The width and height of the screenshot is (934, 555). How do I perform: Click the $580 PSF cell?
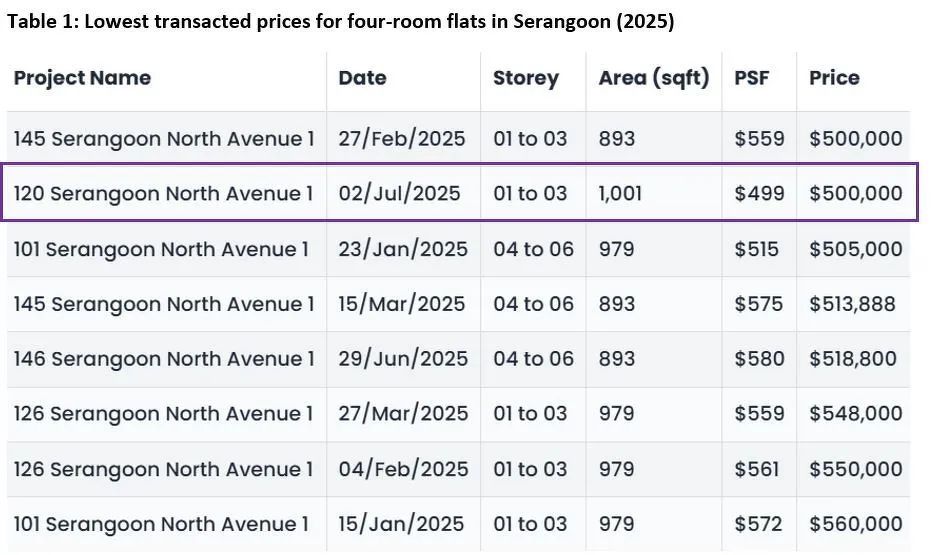(759, 359)
